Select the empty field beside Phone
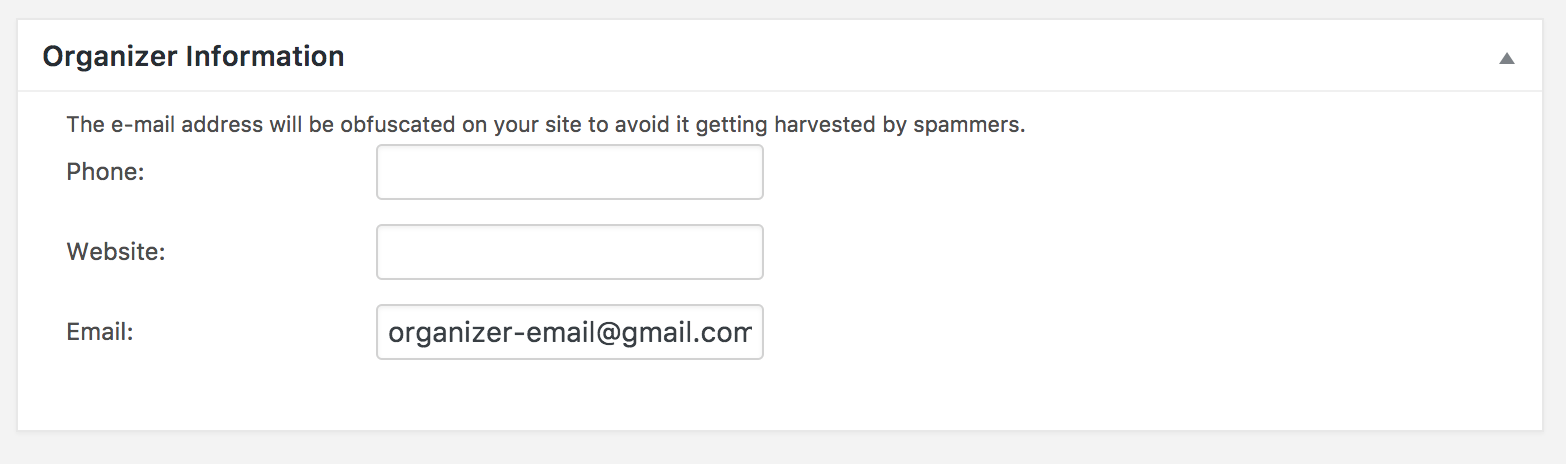Image resolution: width=1566 pixels, height=464 pixels. (569, 172)
